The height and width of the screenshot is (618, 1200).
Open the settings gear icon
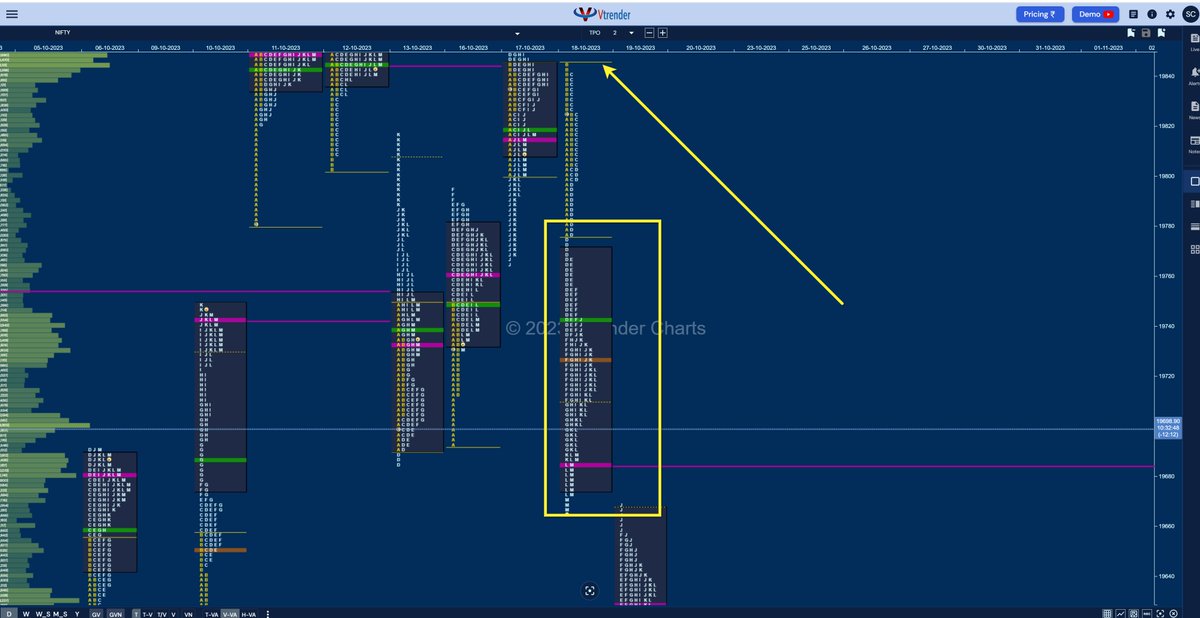pos(1170,14)
